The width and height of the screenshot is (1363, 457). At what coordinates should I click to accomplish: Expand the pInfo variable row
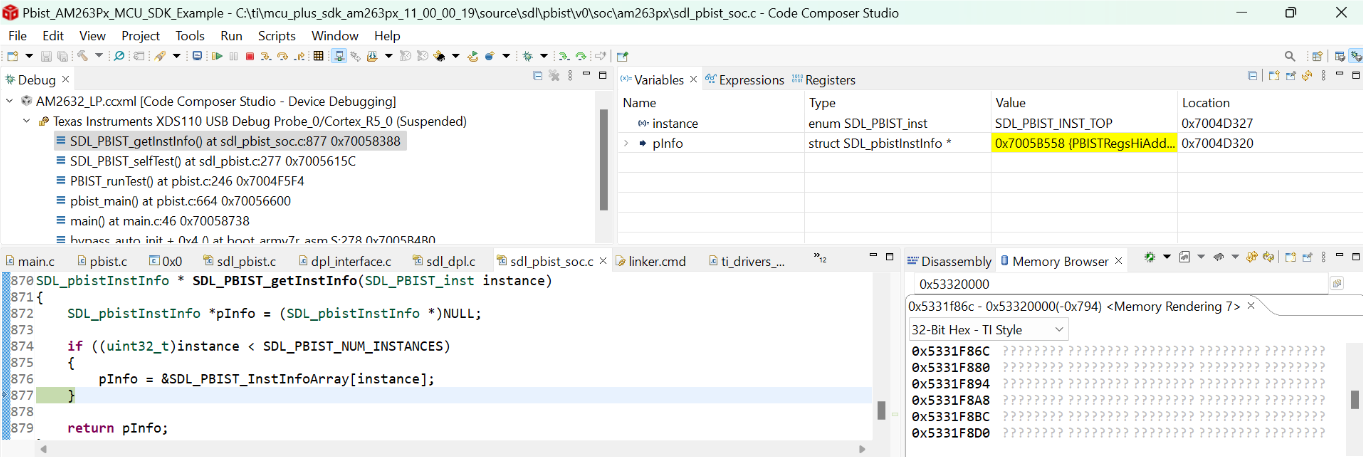627,143
